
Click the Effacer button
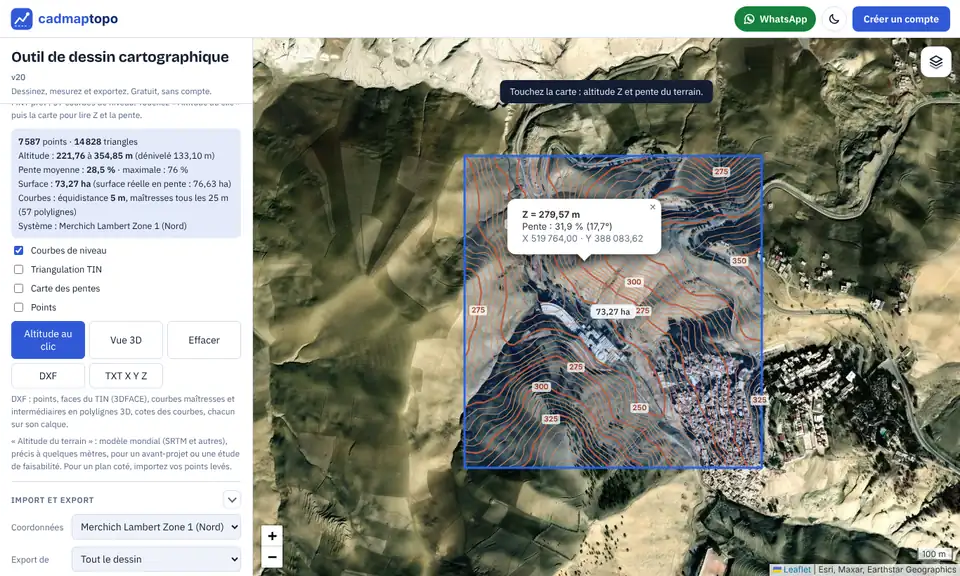[204, 340]
